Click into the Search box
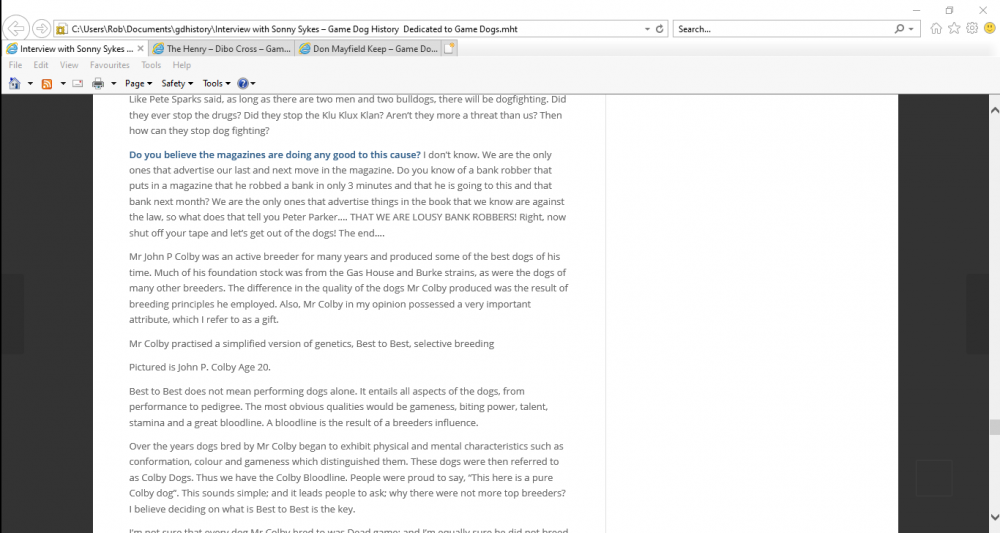The image size is (1000, 533). pos(783,29)
